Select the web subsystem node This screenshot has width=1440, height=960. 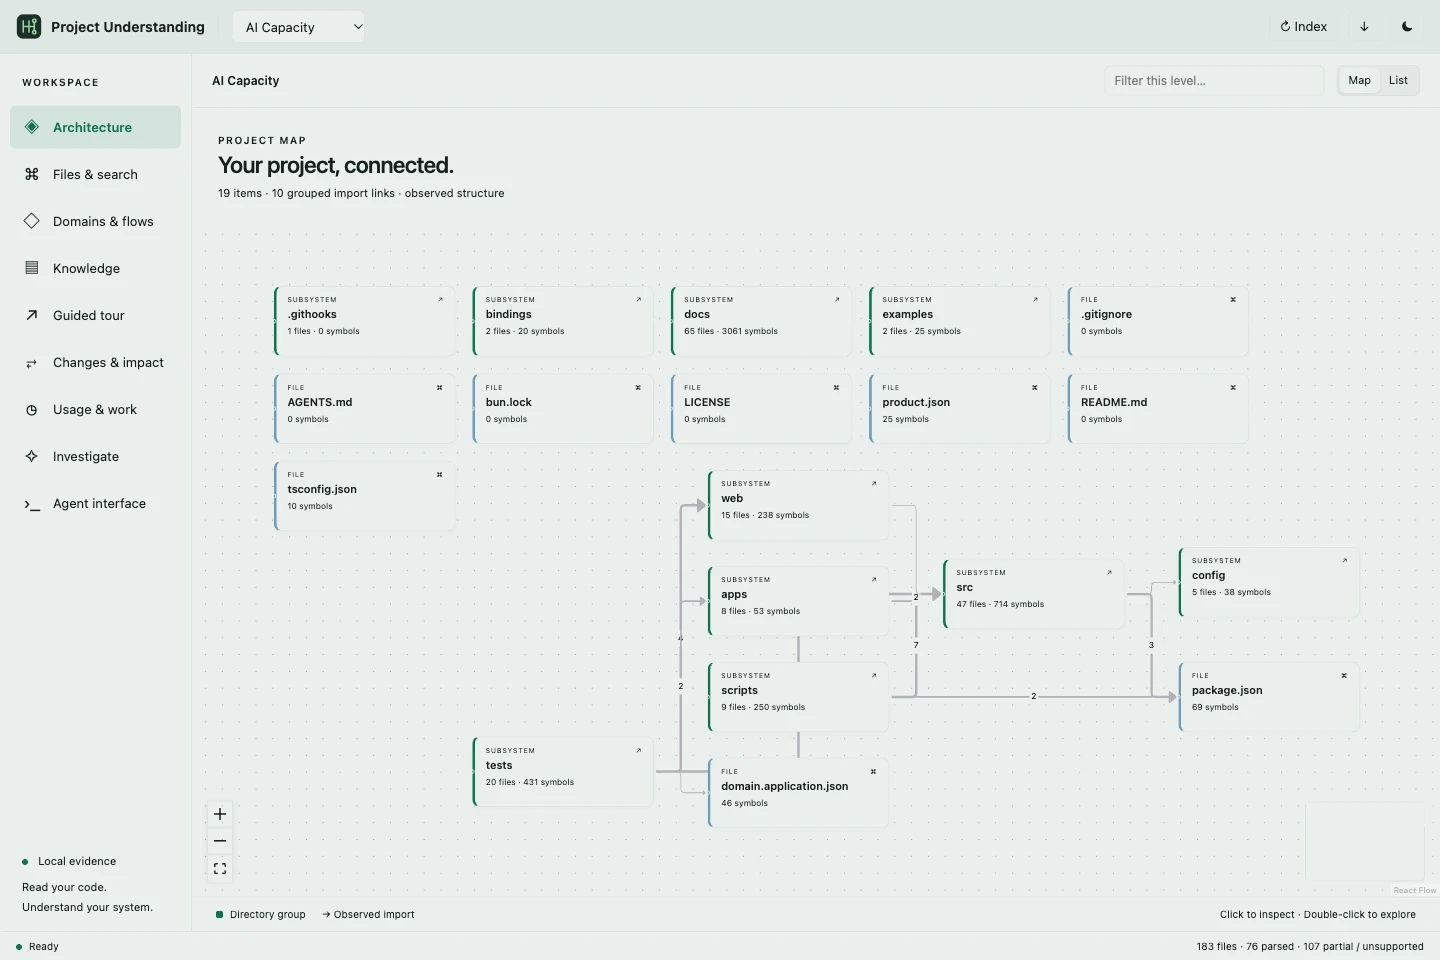coord(798,505)
